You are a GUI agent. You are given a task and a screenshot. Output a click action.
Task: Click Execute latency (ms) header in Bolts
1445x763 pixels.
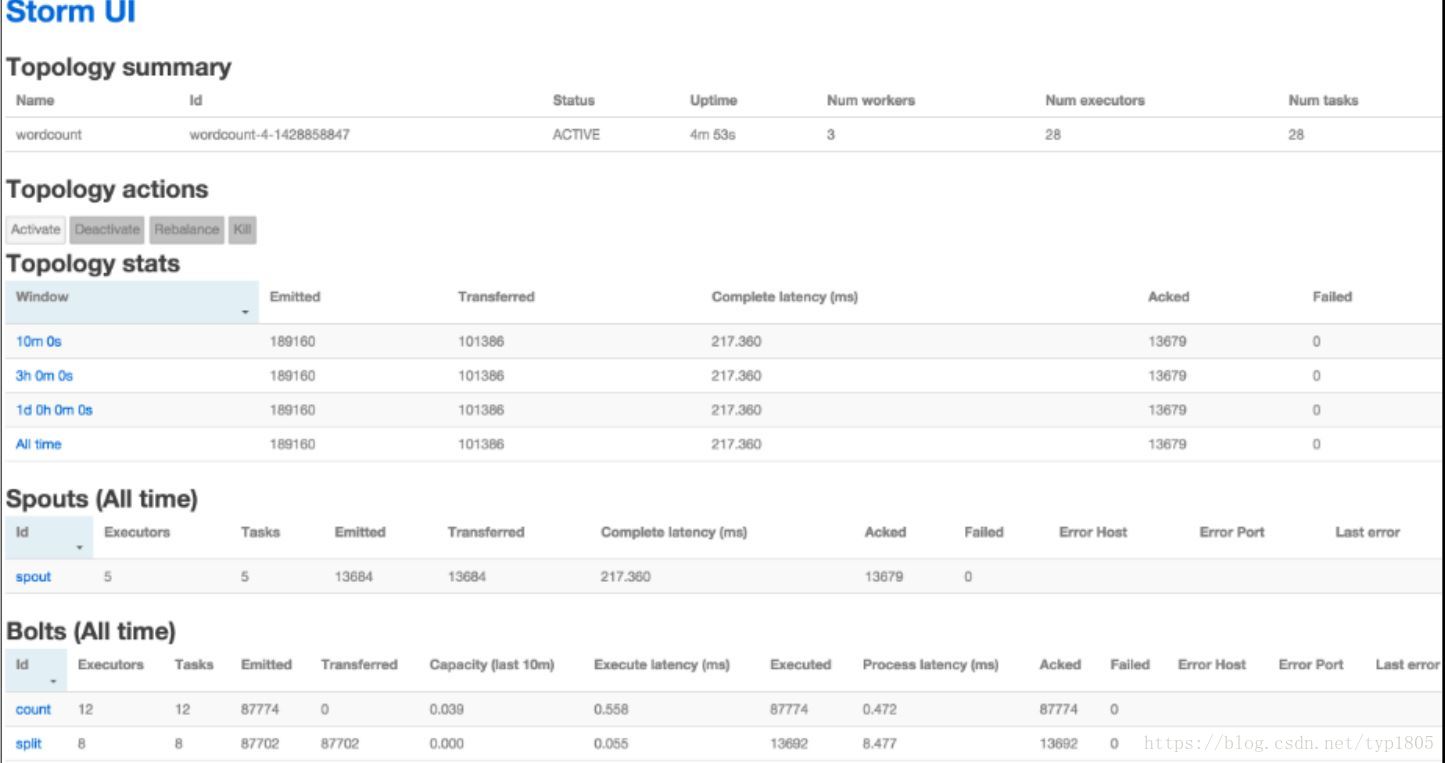662,664
